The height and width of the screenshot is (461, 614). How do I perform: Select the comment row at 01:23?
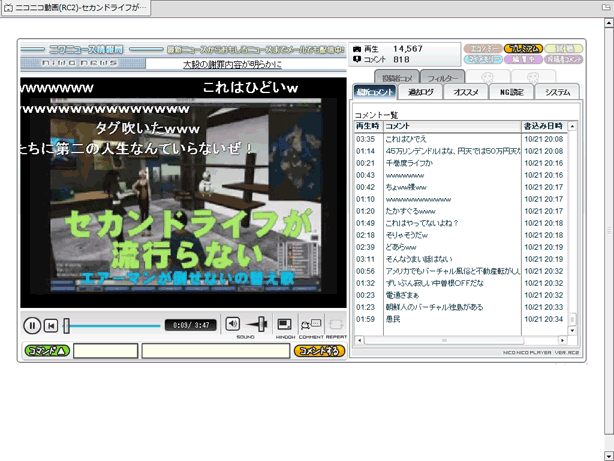pyautogui.click(x=460, y=307)
